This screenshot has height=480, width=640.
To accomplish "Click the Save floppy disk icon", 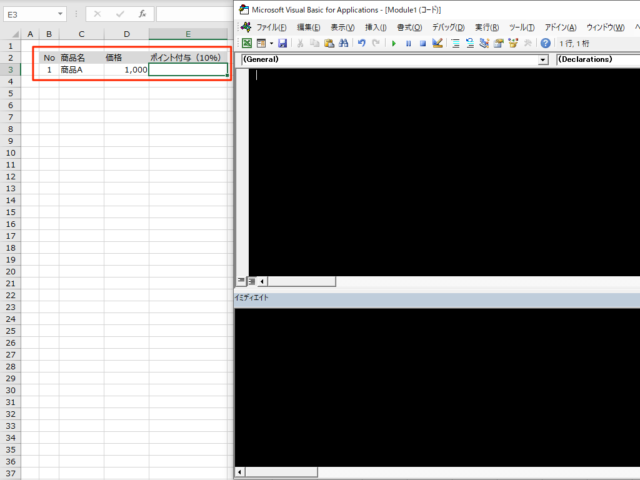I will point(283,43).
